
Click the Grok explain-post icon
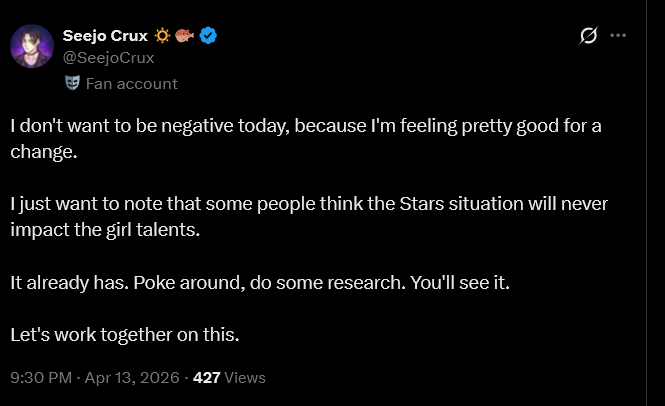(589, 37)
